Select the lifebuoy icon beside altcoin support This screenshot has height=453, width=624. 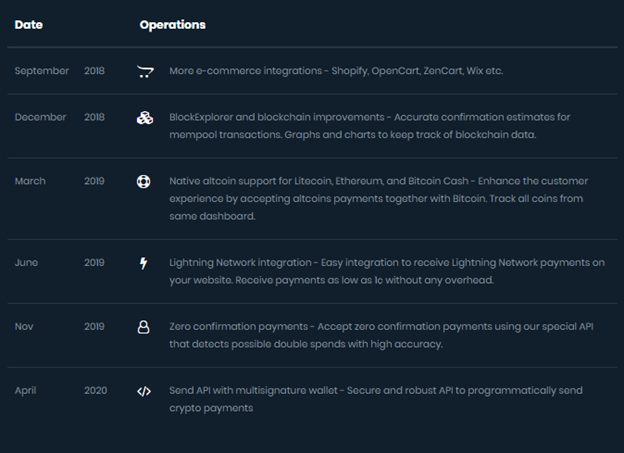144,182
